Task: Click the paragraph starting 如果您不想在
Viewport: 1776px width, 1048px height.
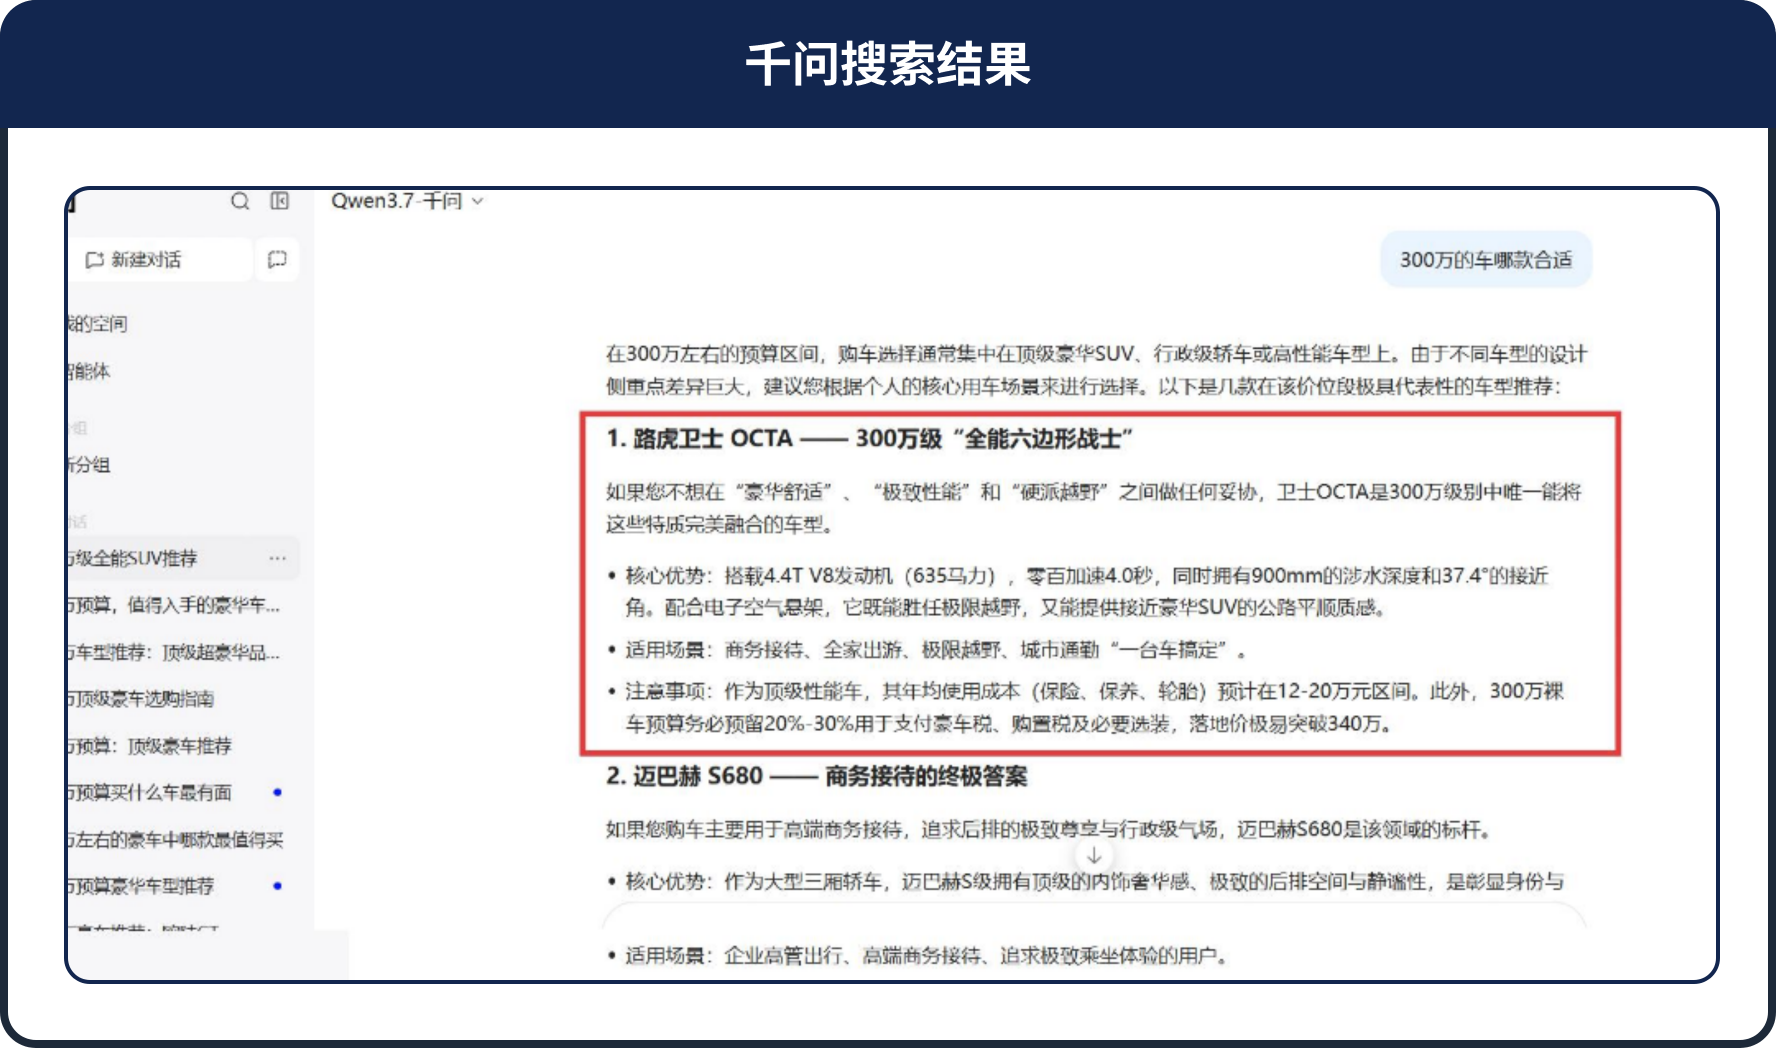Action: (1094, 508)
